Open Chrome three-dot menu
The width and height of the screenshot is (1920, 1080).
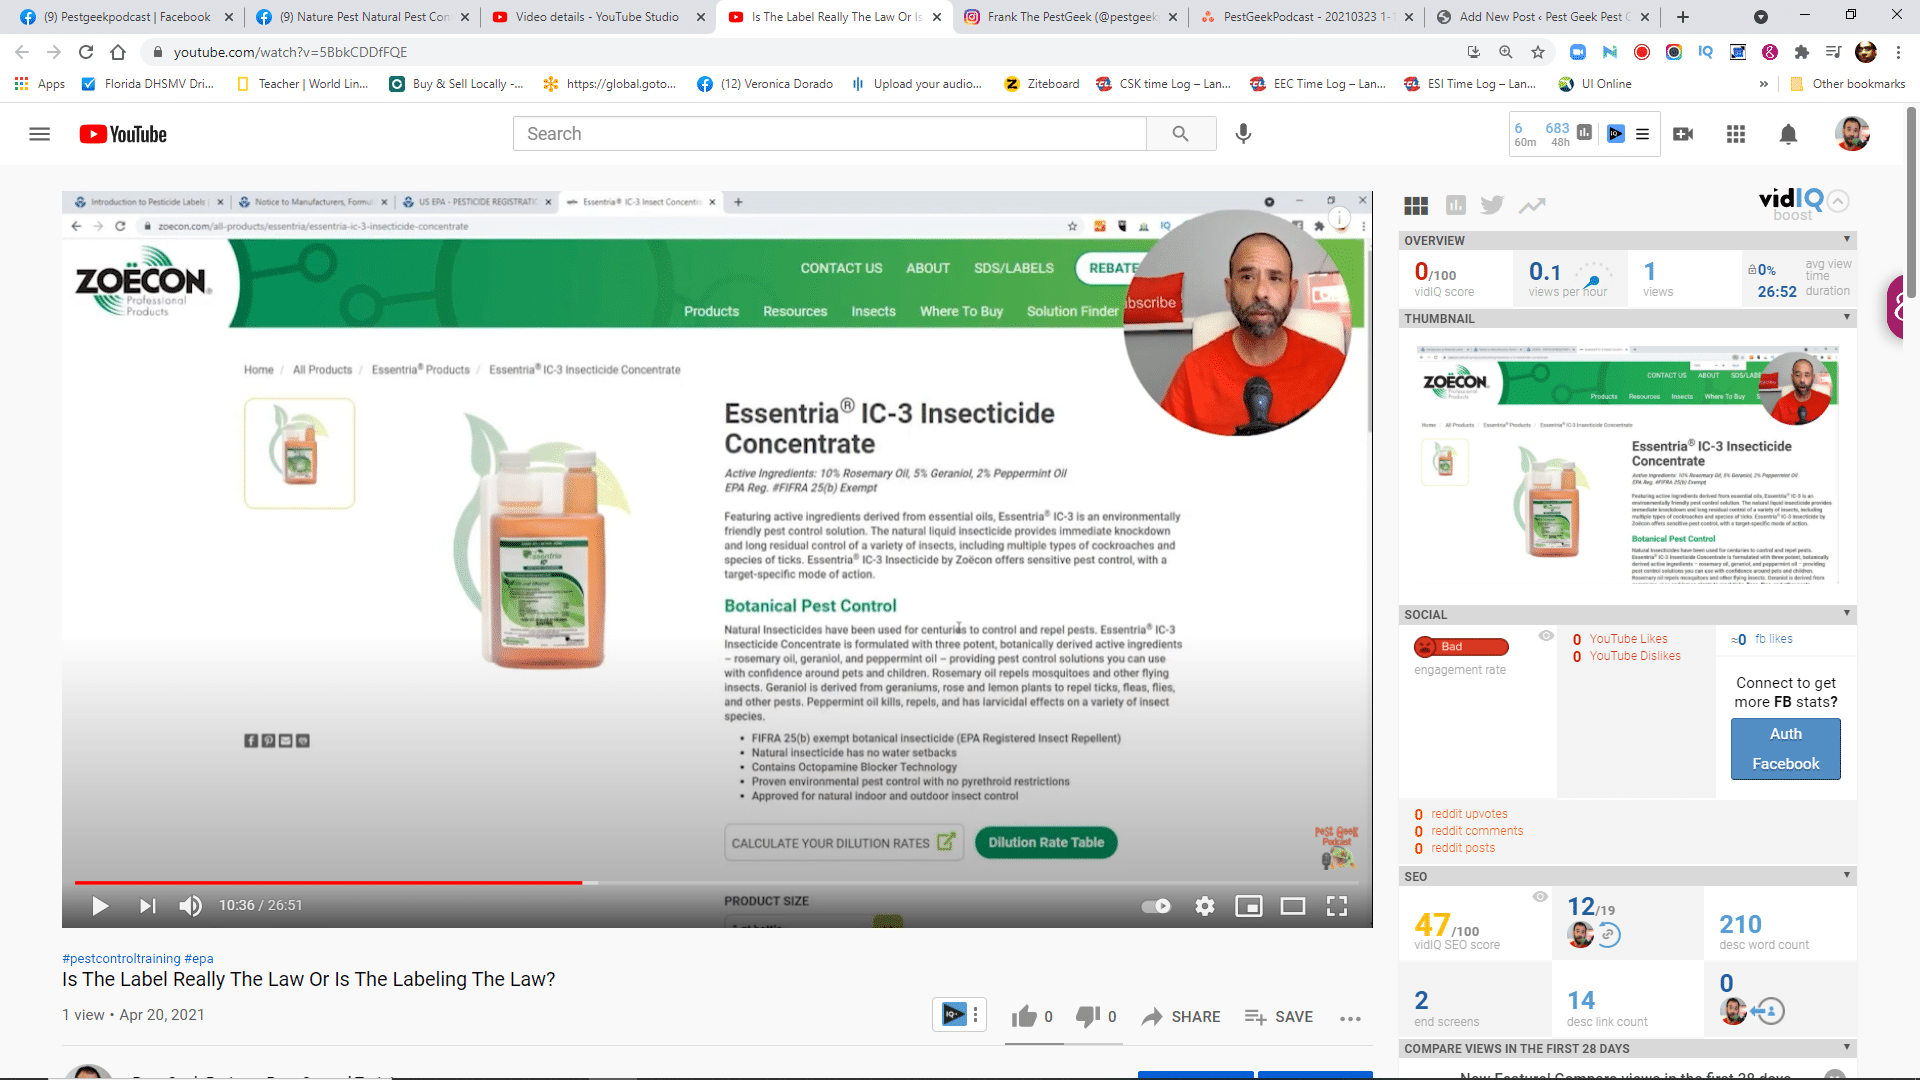(x=1898, y=52)
